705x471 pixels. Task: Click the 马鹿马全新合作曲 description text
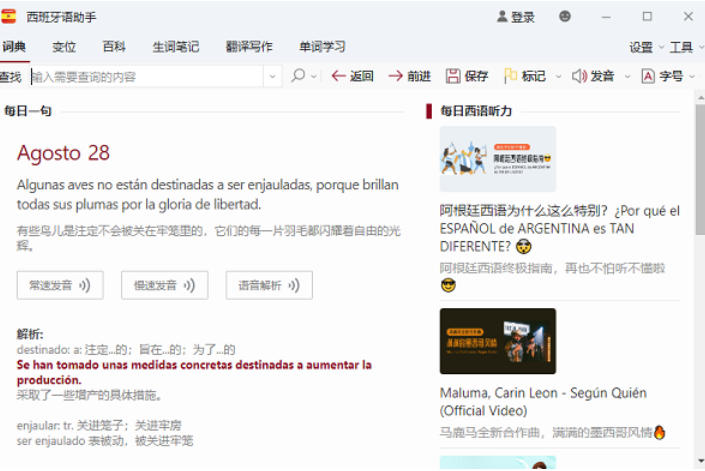[x=552, y=432]
